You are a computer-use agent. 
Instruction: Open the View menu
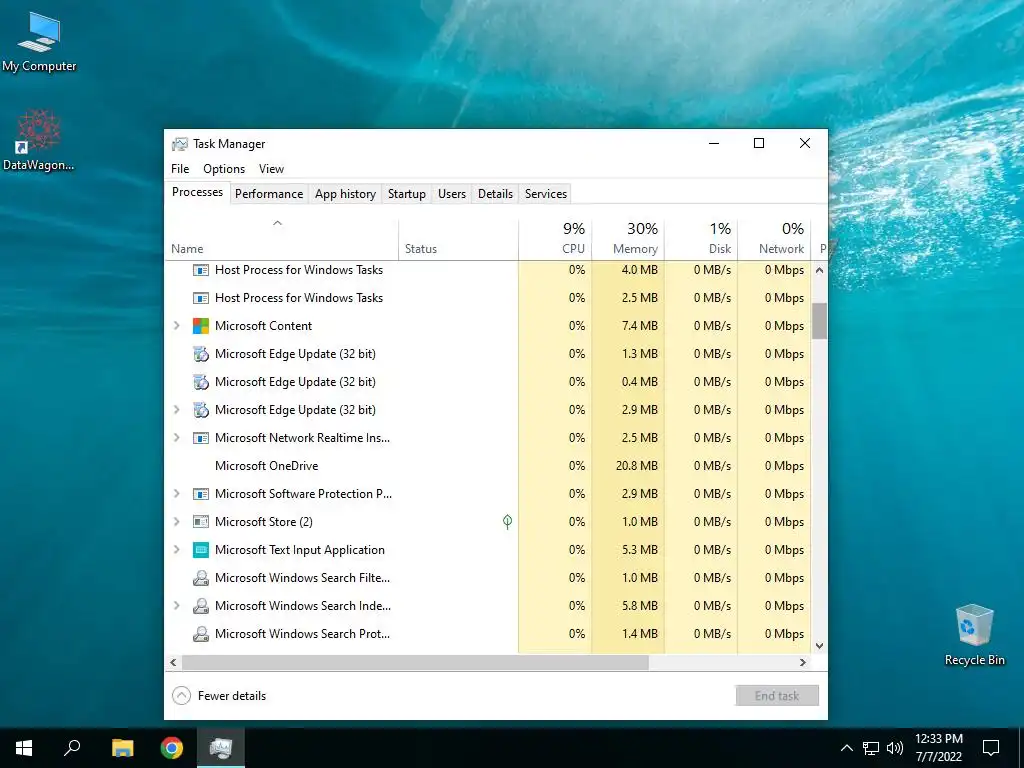[271, 169]
